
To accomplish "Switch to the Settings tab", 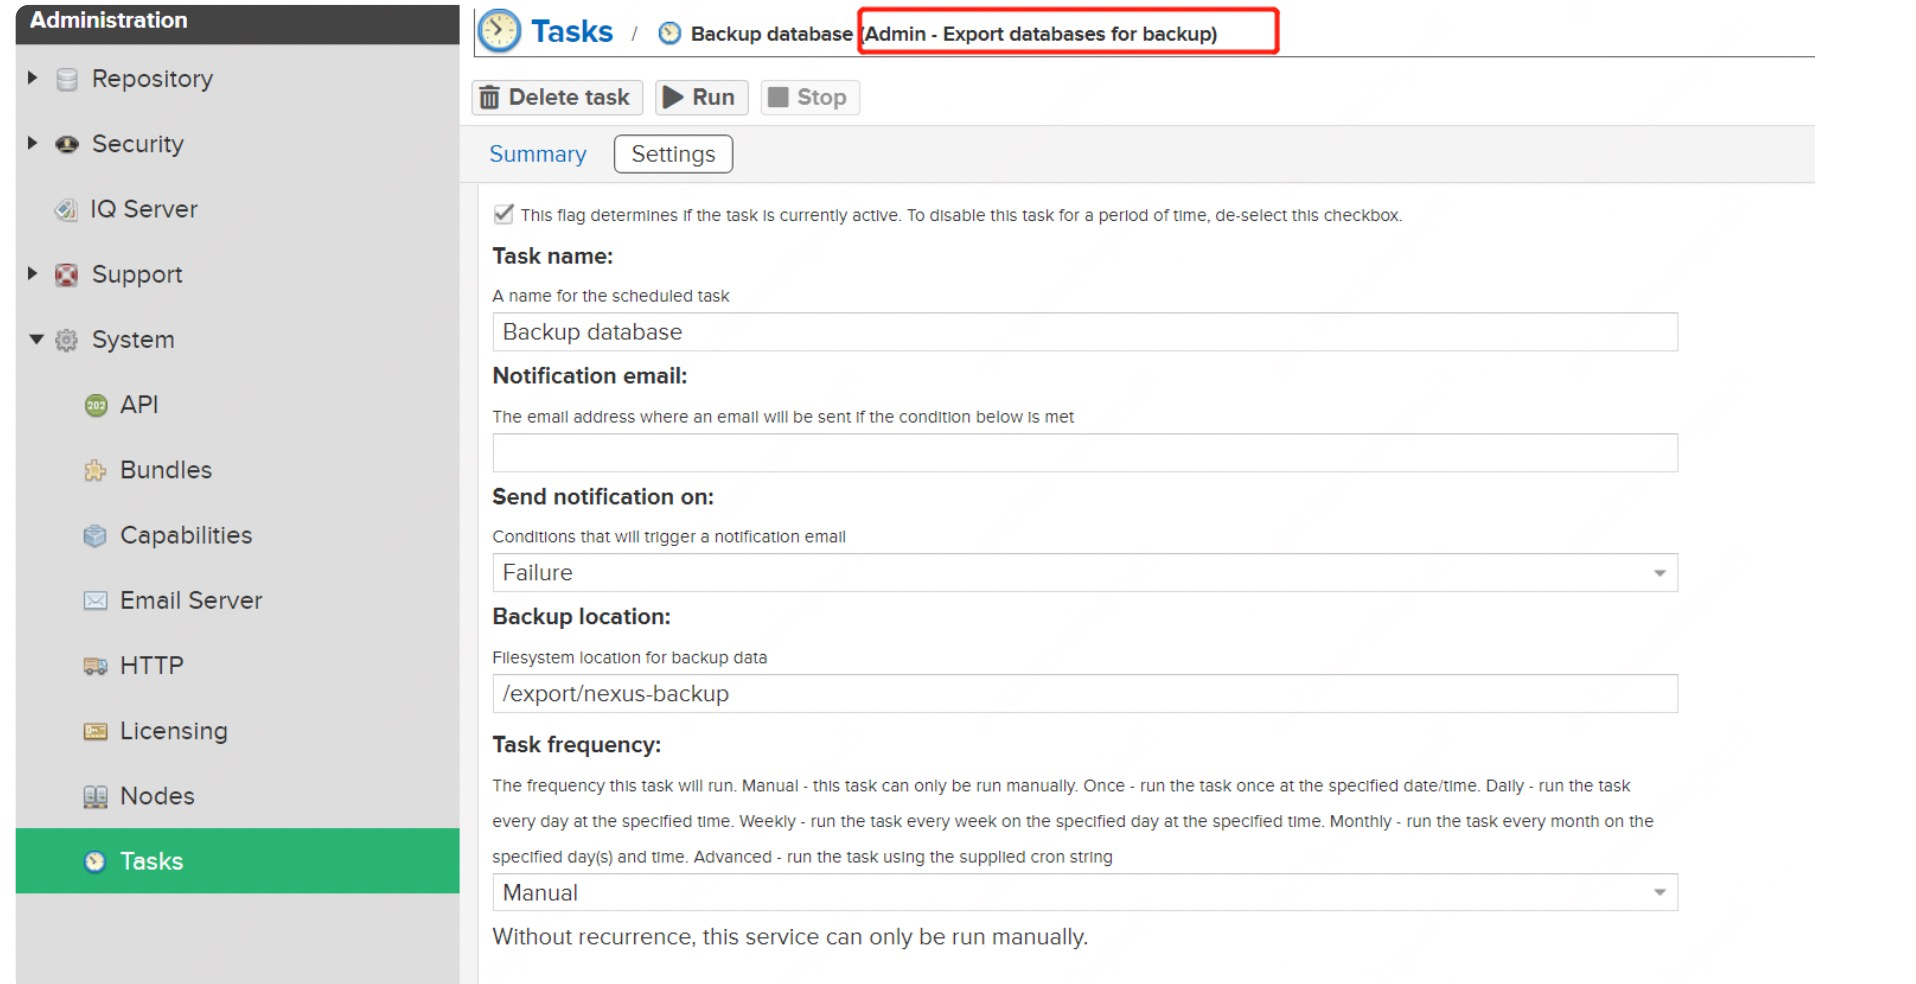I will [673, 154].
